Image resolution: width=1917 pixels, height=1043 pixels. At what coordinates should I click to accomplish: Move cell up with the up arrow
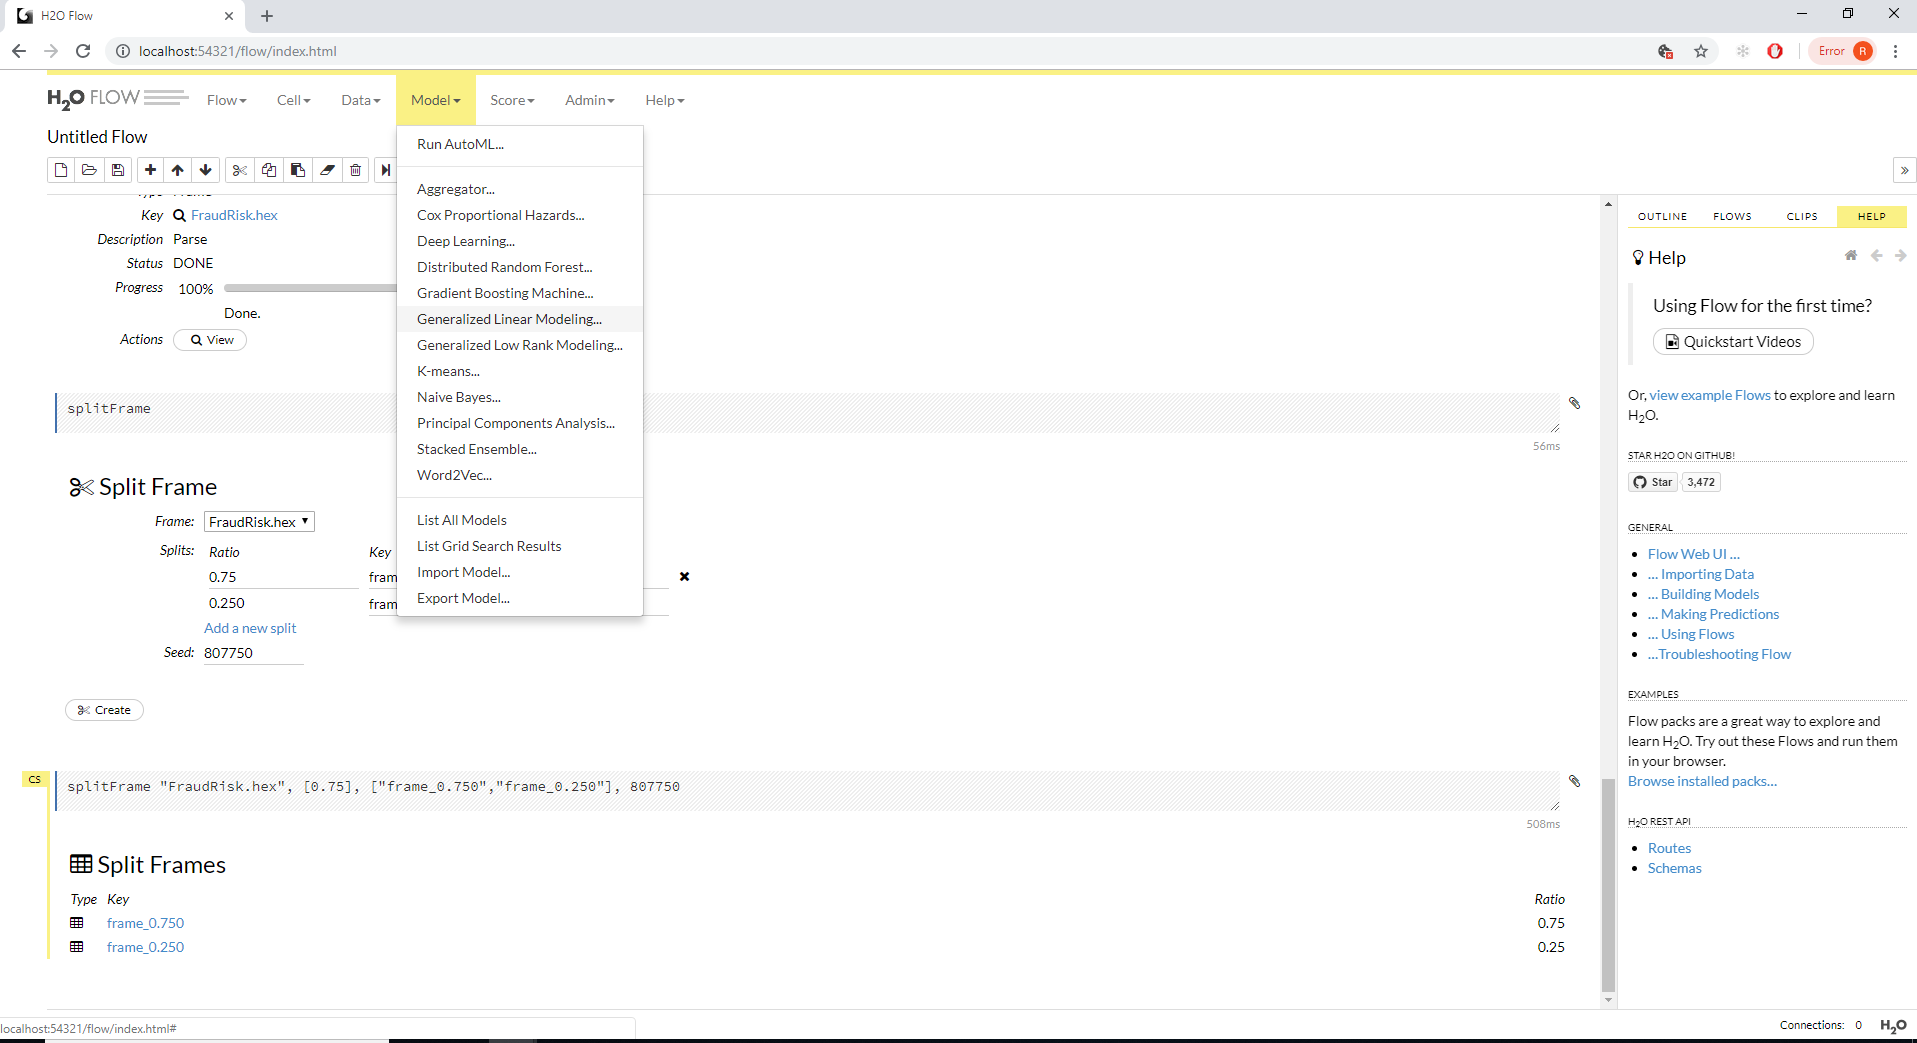pos(178,170)
